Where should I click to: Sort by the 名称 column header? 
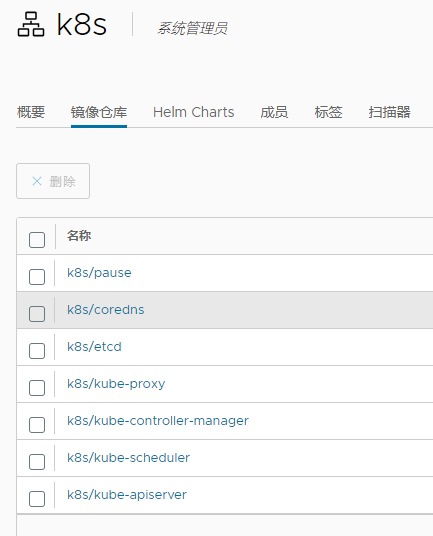click(79, 236)
